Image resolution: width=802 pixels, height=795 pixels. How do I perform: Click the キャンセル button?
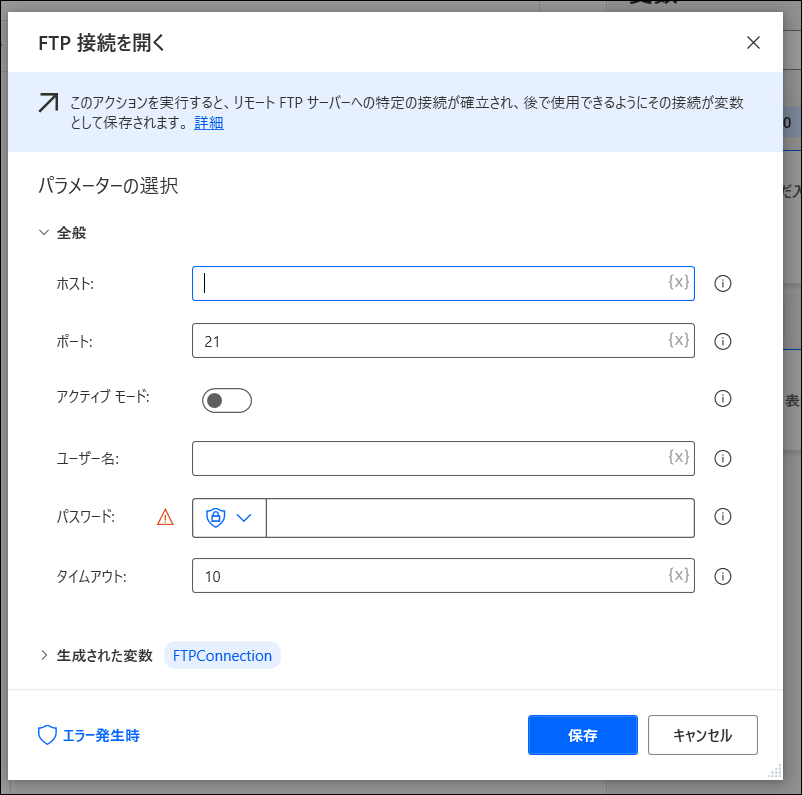point(702,735)
